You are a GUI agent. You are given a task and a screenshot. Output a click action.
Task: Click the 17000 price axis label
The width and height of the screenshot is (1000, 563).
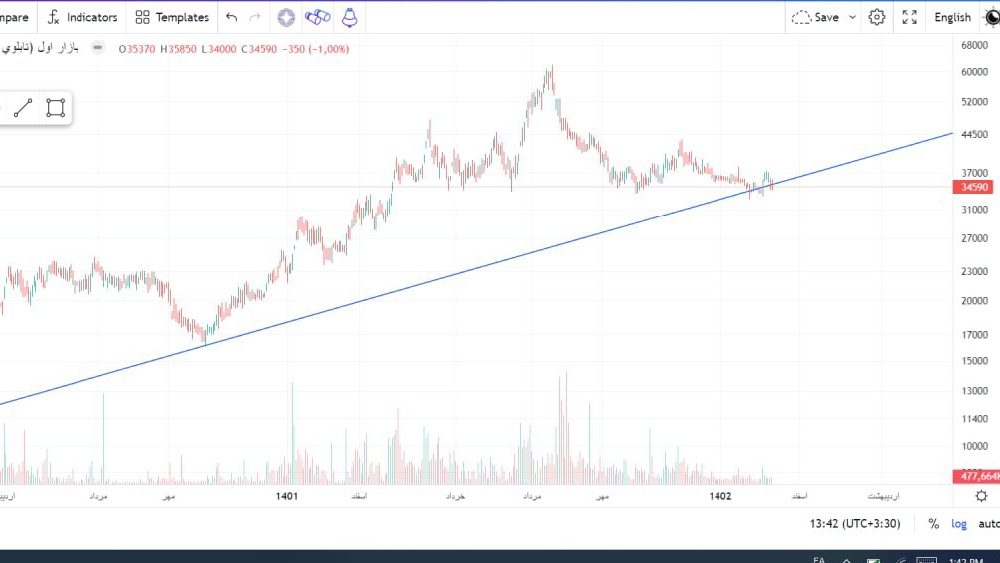[x=974, y=335]
